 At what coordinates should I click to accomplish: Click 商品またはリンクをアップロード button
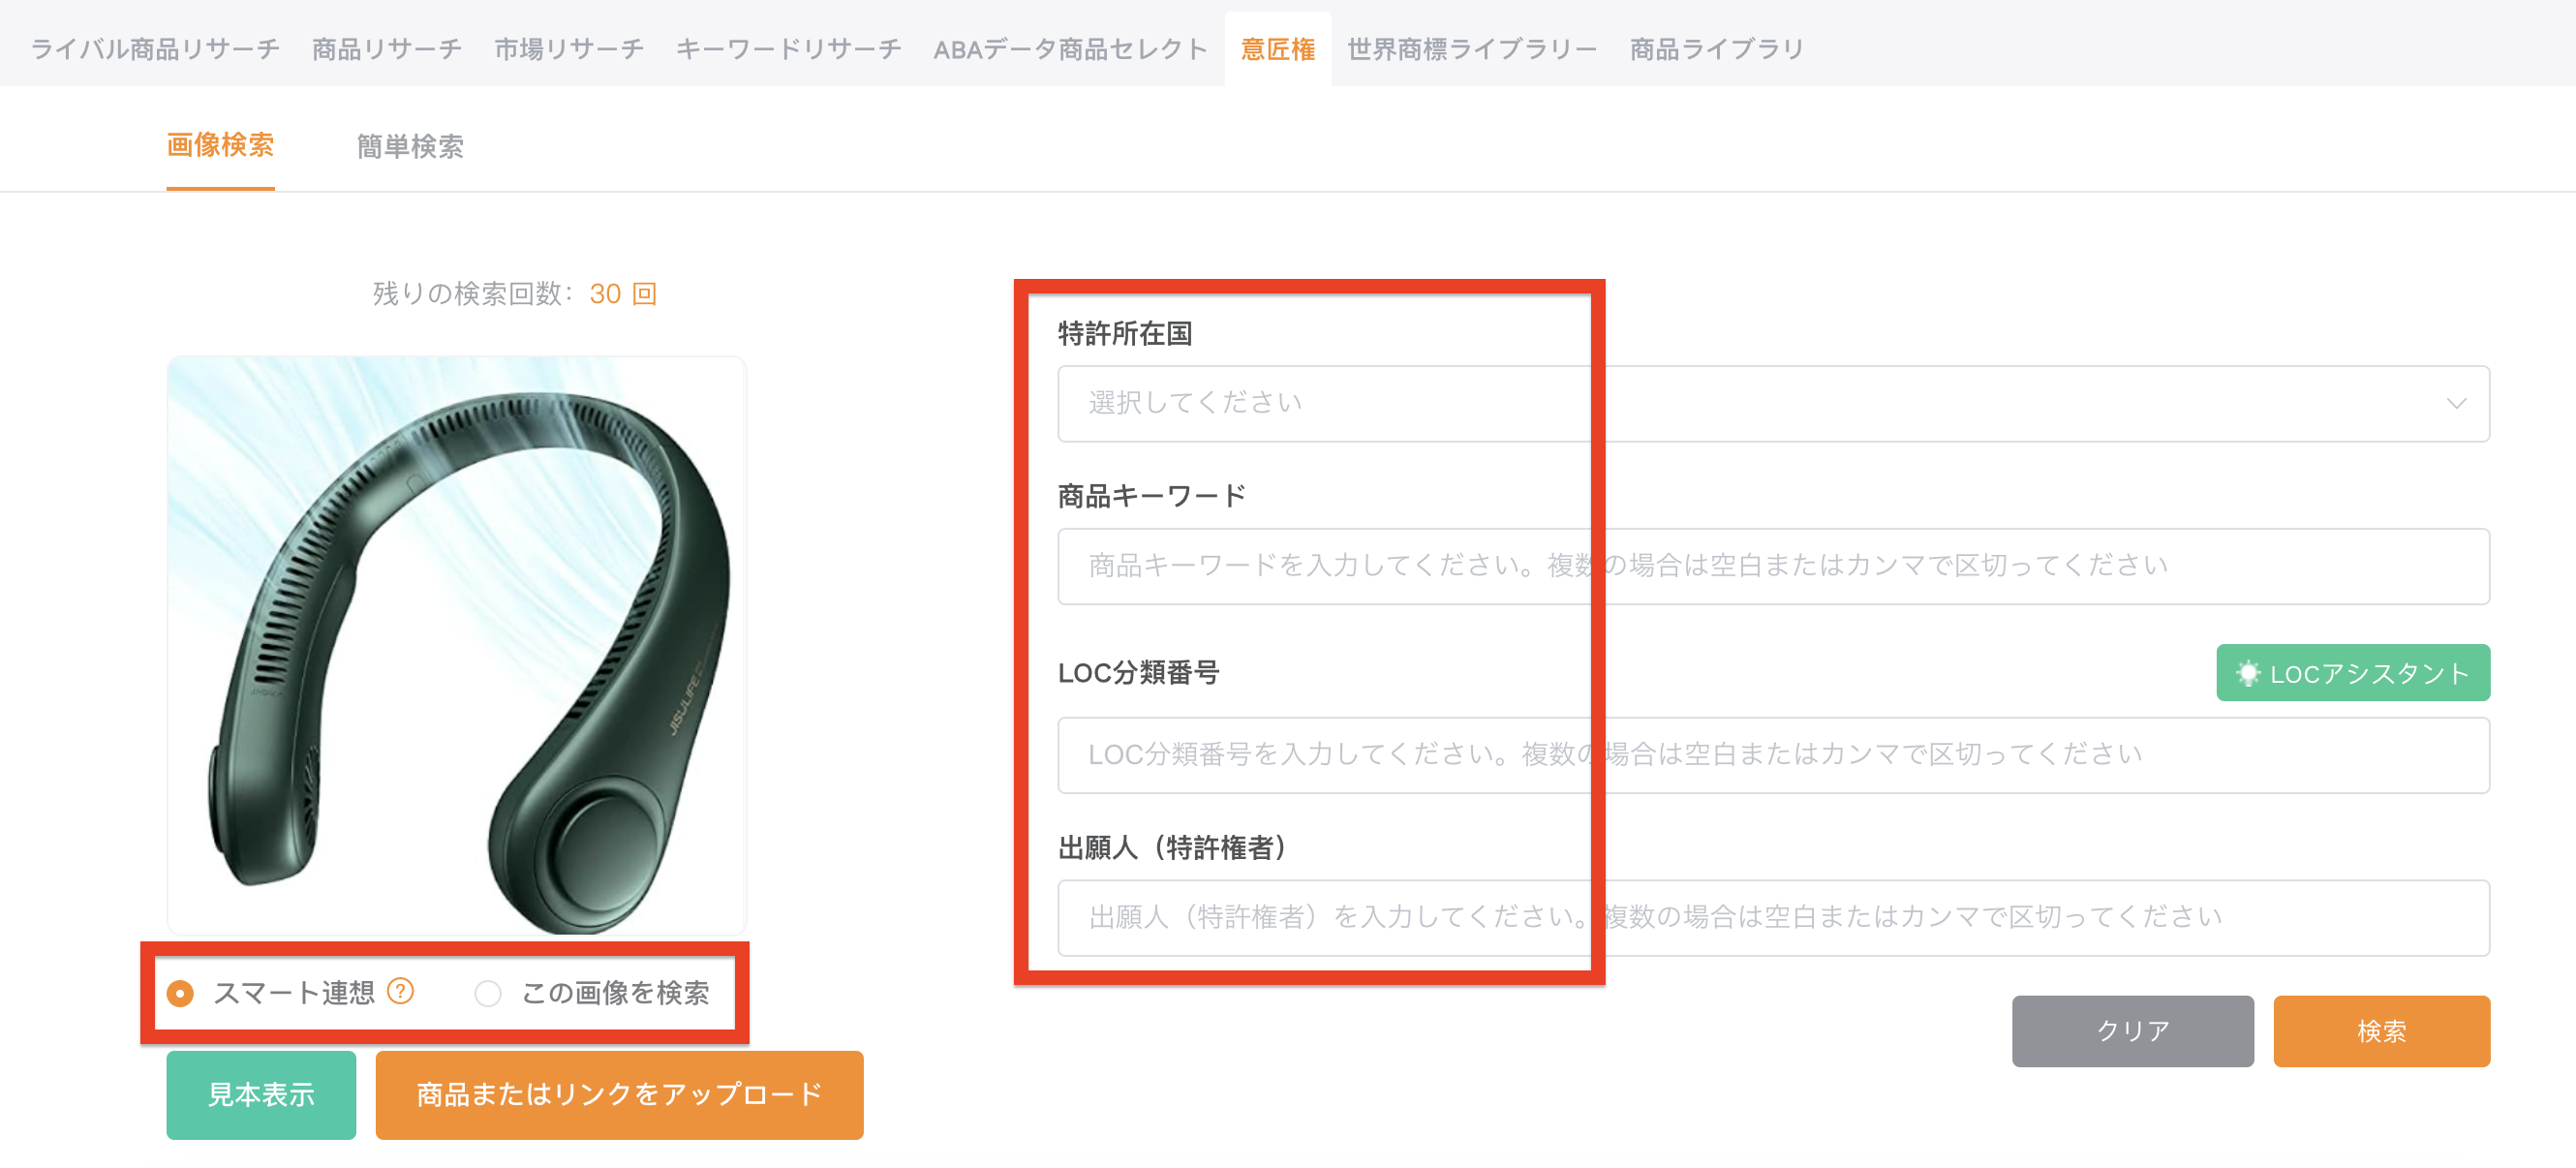(619, 1095)
